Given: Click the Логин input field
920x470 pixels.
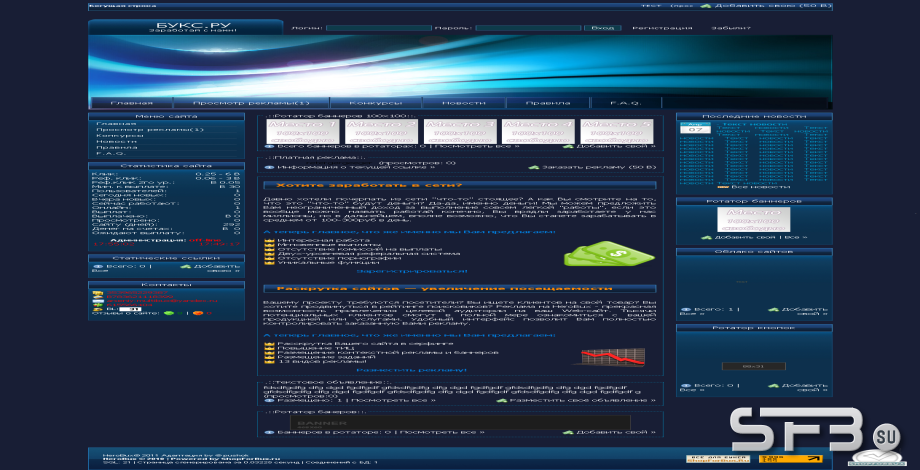Looking at the screenshot, I should 379,28.
